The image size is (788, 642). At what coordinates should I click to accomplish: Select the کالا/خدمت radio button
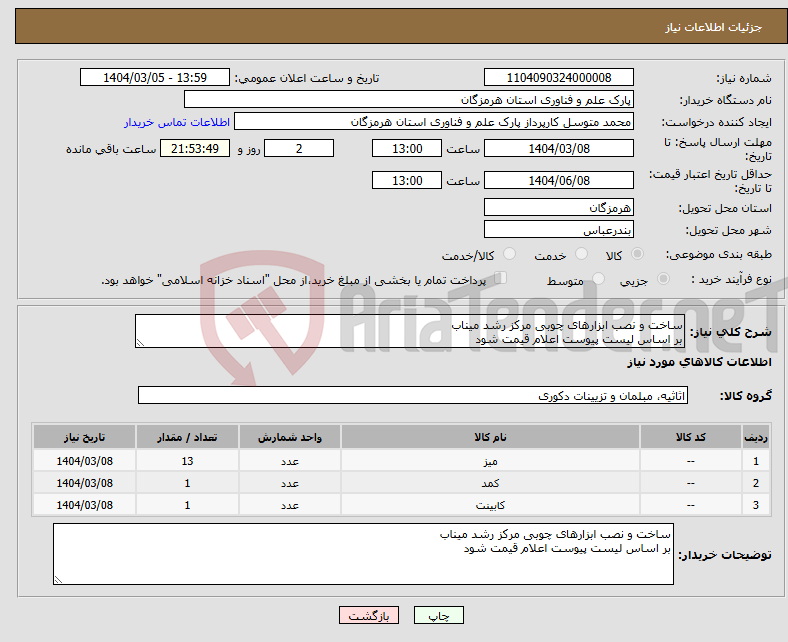coord(510,254)
